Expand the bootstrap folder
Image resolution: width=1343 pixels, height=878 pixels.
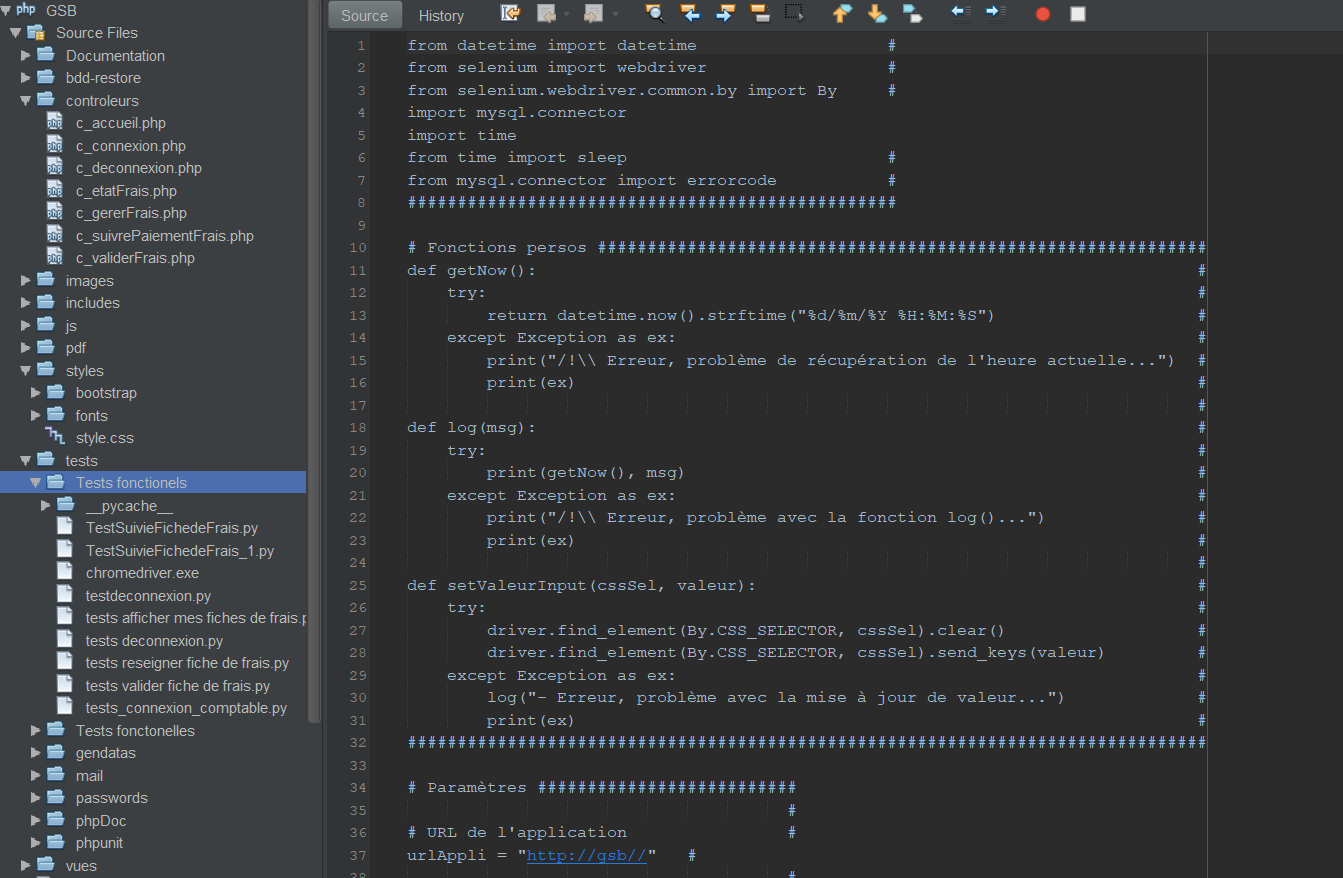point(35,392)
